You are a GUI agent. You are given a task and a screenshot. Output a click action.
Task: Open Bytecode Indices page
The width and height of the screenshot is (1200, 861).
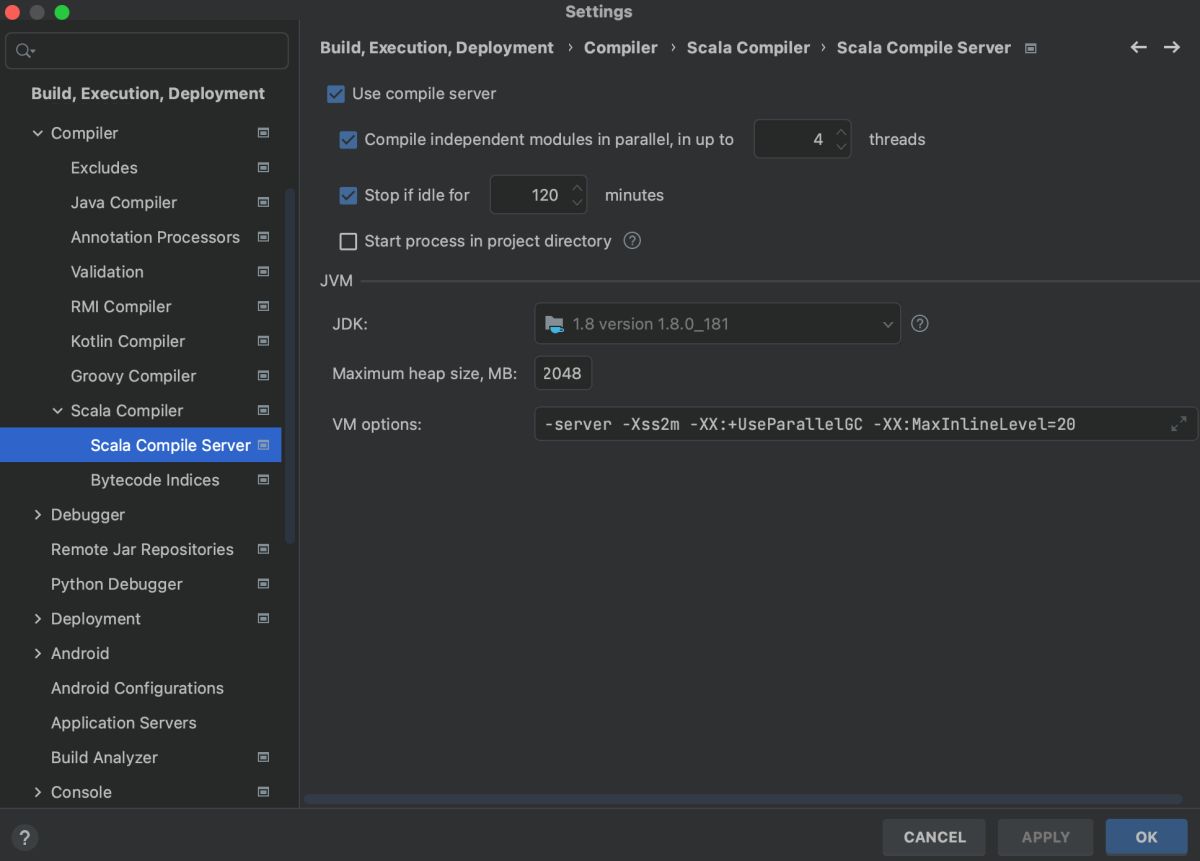pos(155,480)
